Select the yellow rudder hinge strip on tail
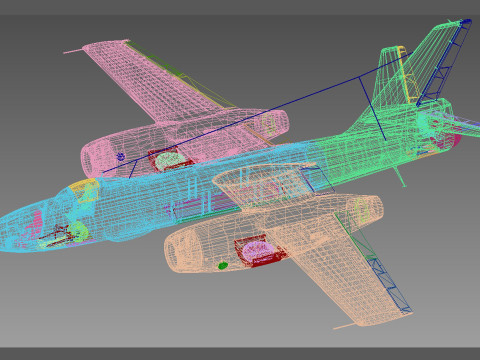Viewport: 480px width, 360px height. point(407,75)
